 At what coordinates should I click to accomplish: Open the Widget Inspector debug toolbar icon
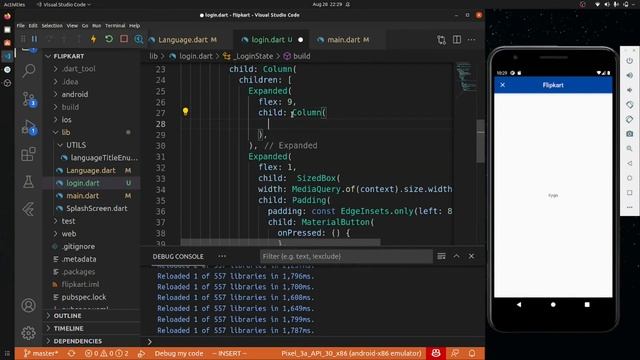[x=139, y=39]
